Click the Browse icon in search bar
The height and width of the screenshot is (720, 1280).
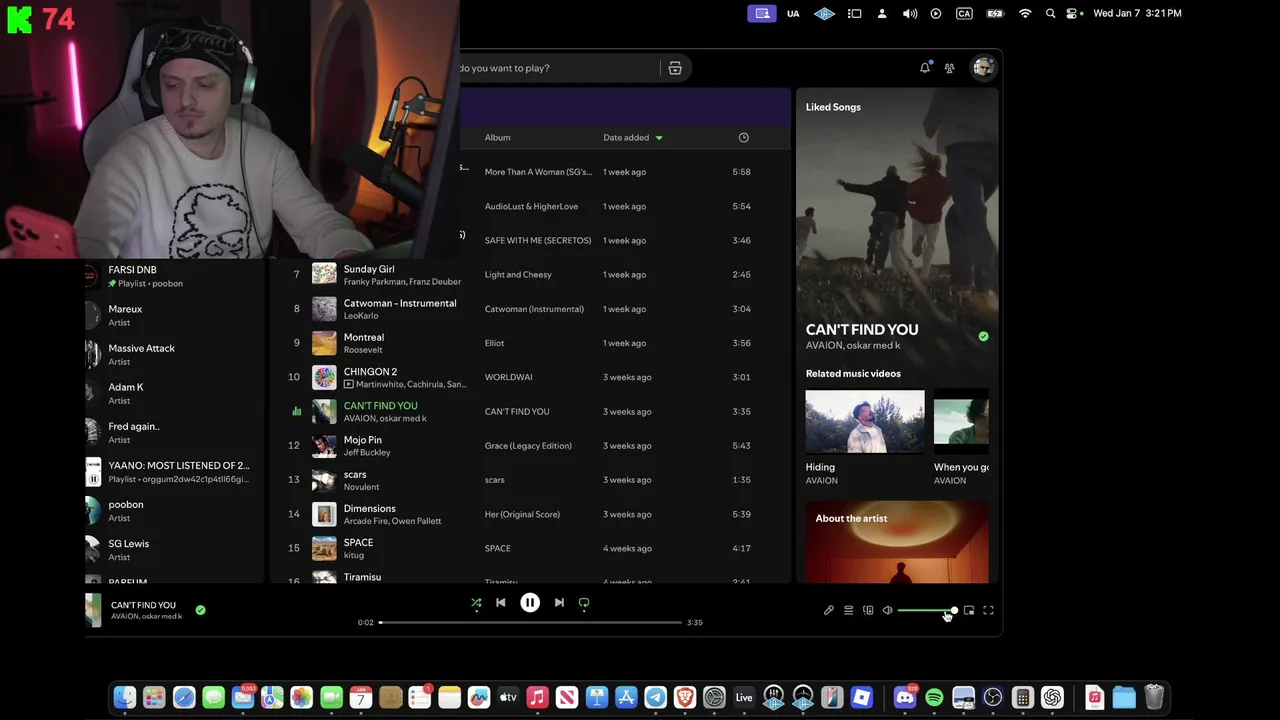pyautogui.click(x=675, y=68)
